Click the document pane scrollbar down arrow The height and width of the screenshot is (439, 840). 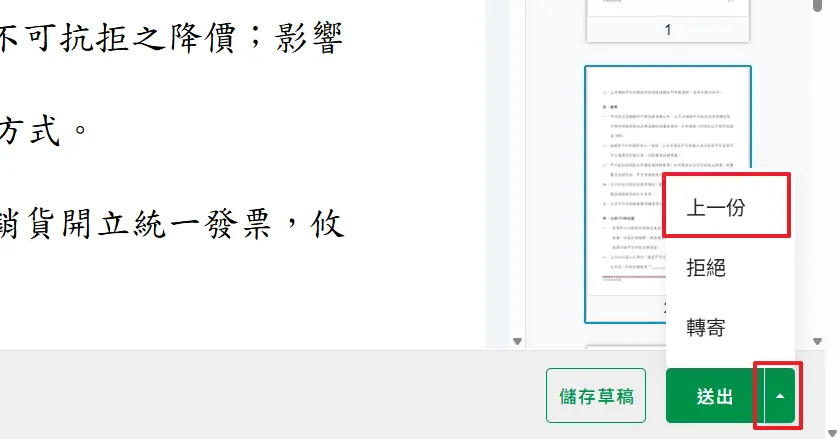517,341
